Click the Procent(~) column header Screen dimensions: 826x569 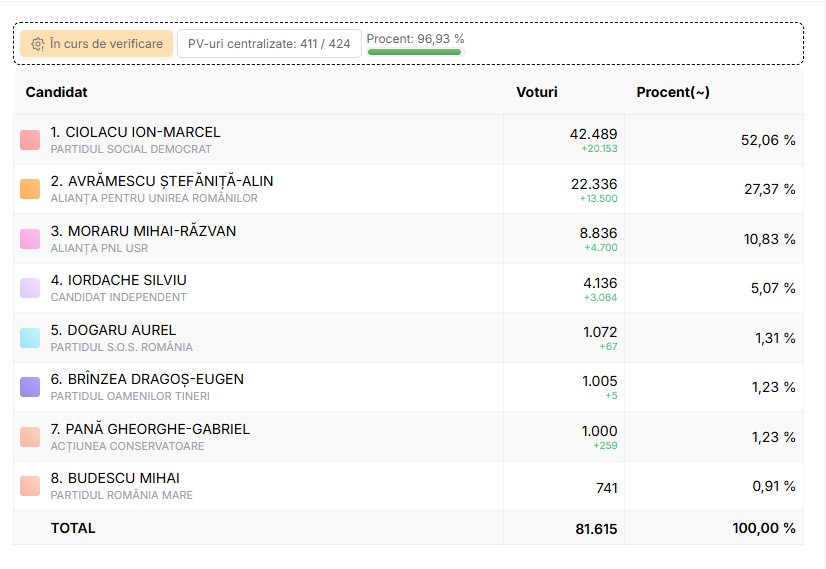click(673, 92)
